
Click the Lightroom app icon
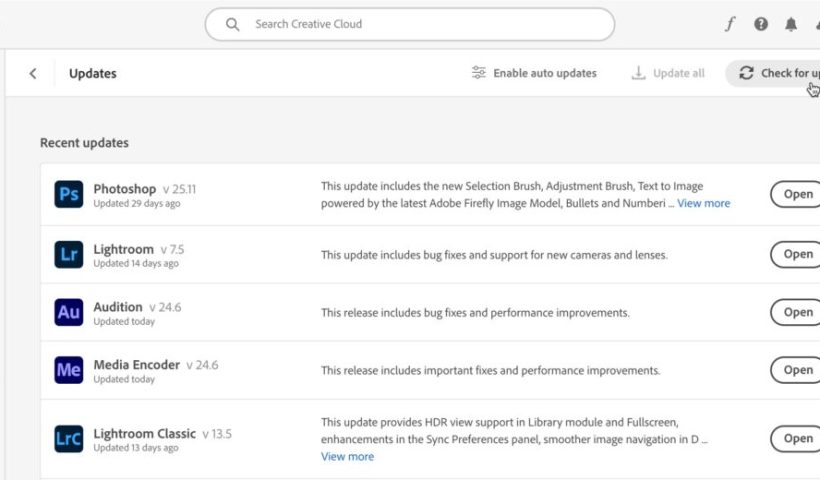coord(69,255)
